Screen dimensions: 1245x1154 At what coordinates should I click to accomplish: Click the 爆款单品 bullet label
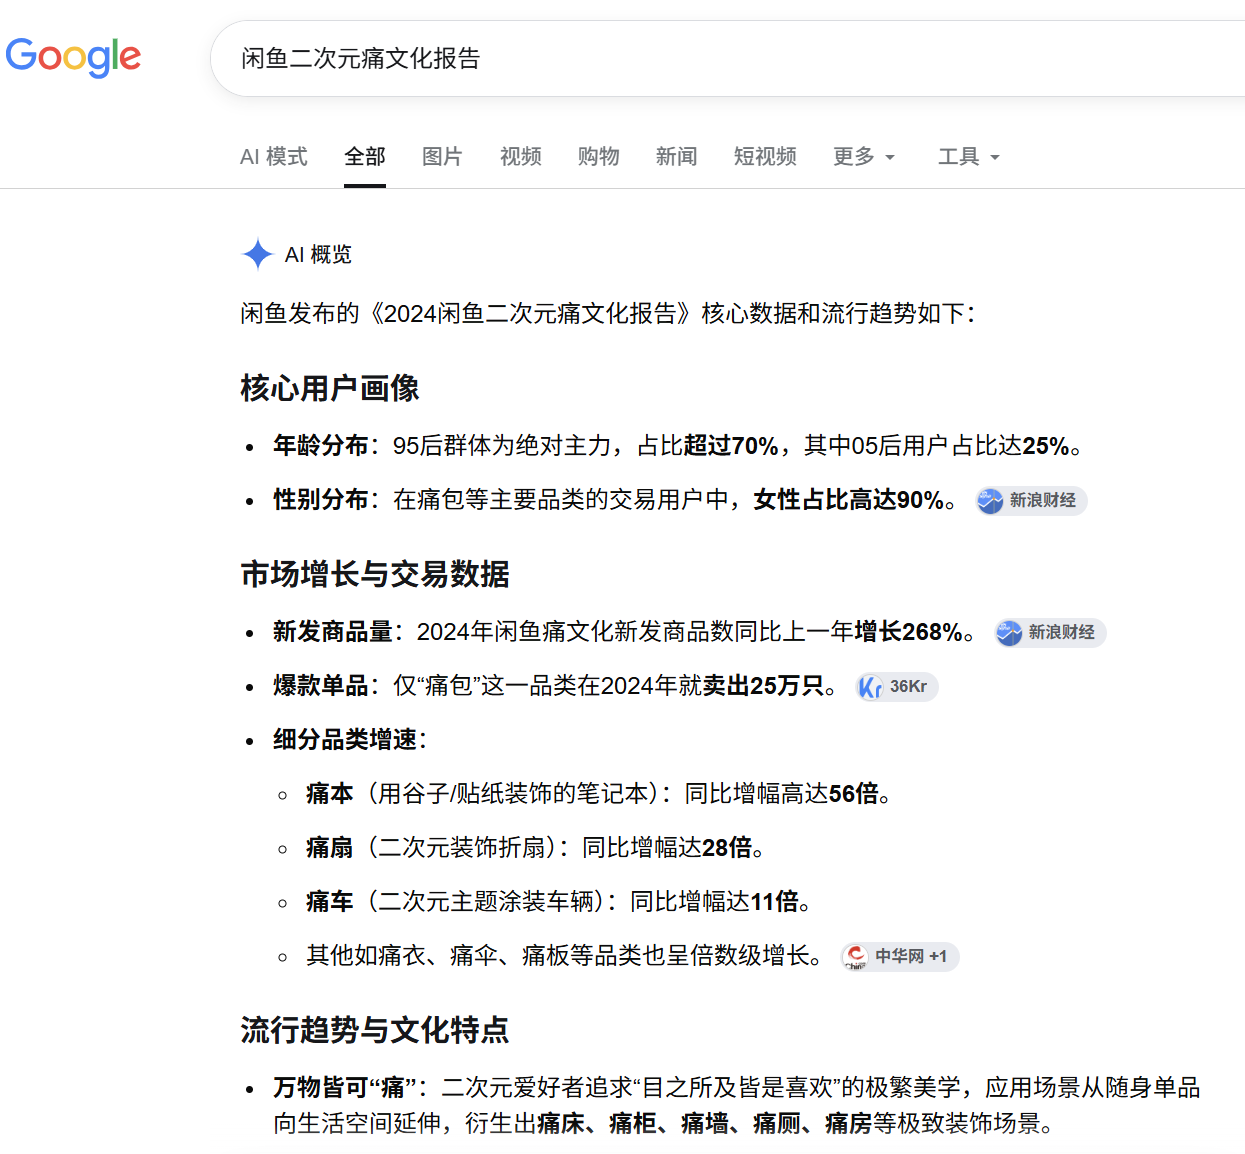tap(321, 686)
